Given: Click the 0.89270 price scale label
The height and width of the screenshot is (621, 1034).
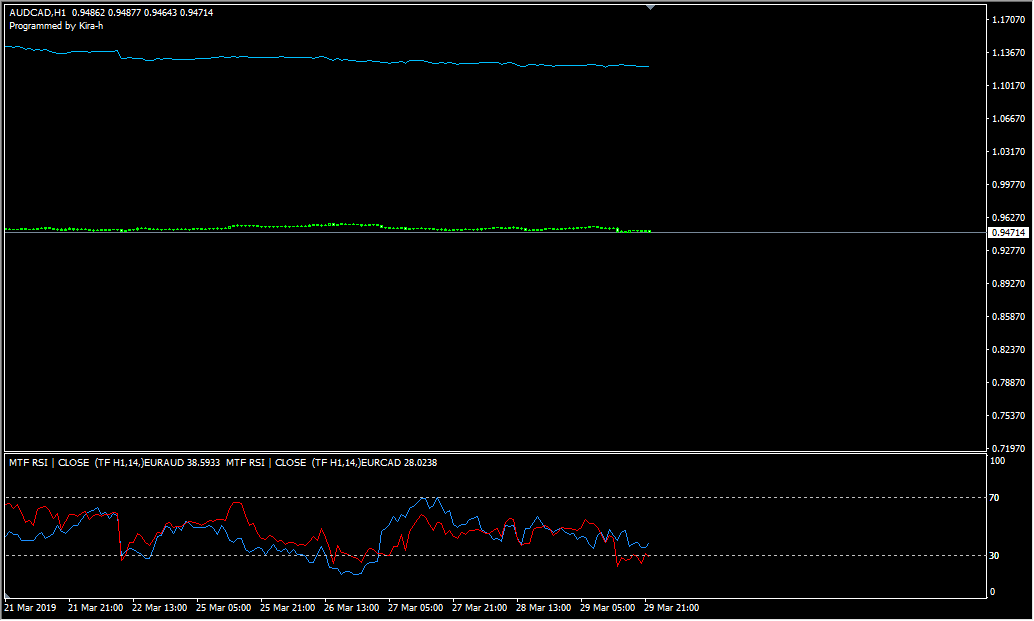Looking at the screenshot, I should pyautogui.click(x=1008, y=283).
